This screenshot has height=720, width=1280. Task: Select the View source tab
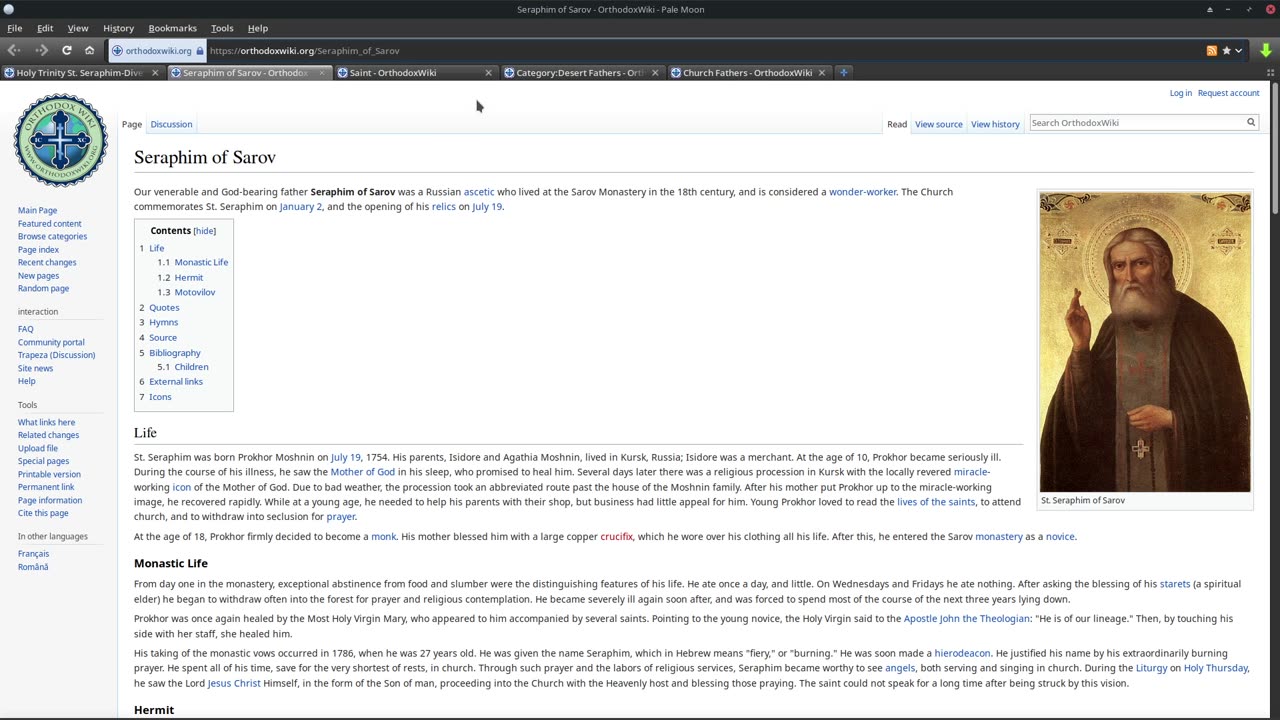(x=938, y=124)
